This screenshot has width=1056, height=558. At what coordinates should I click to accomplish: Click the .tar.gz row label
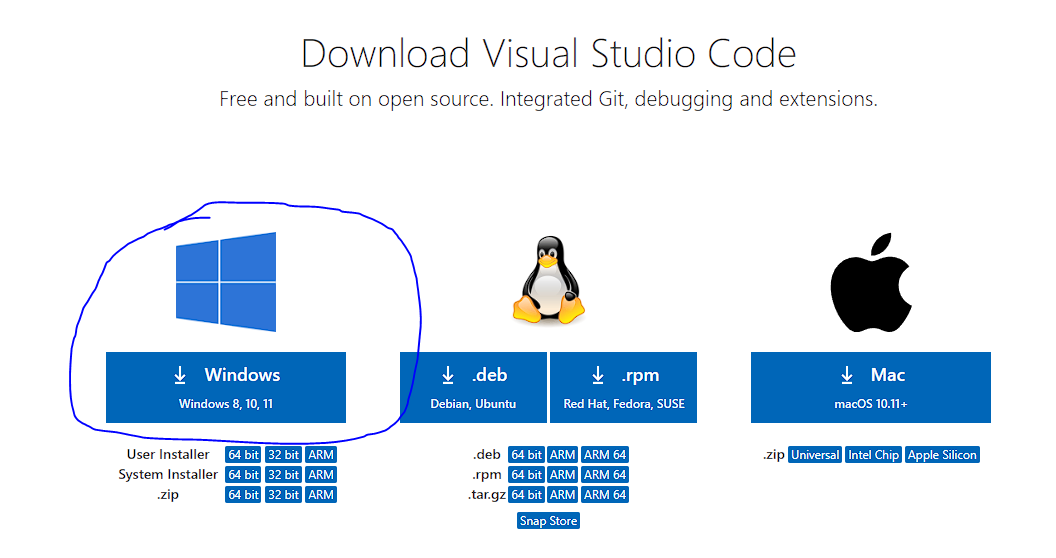(486, 495)
